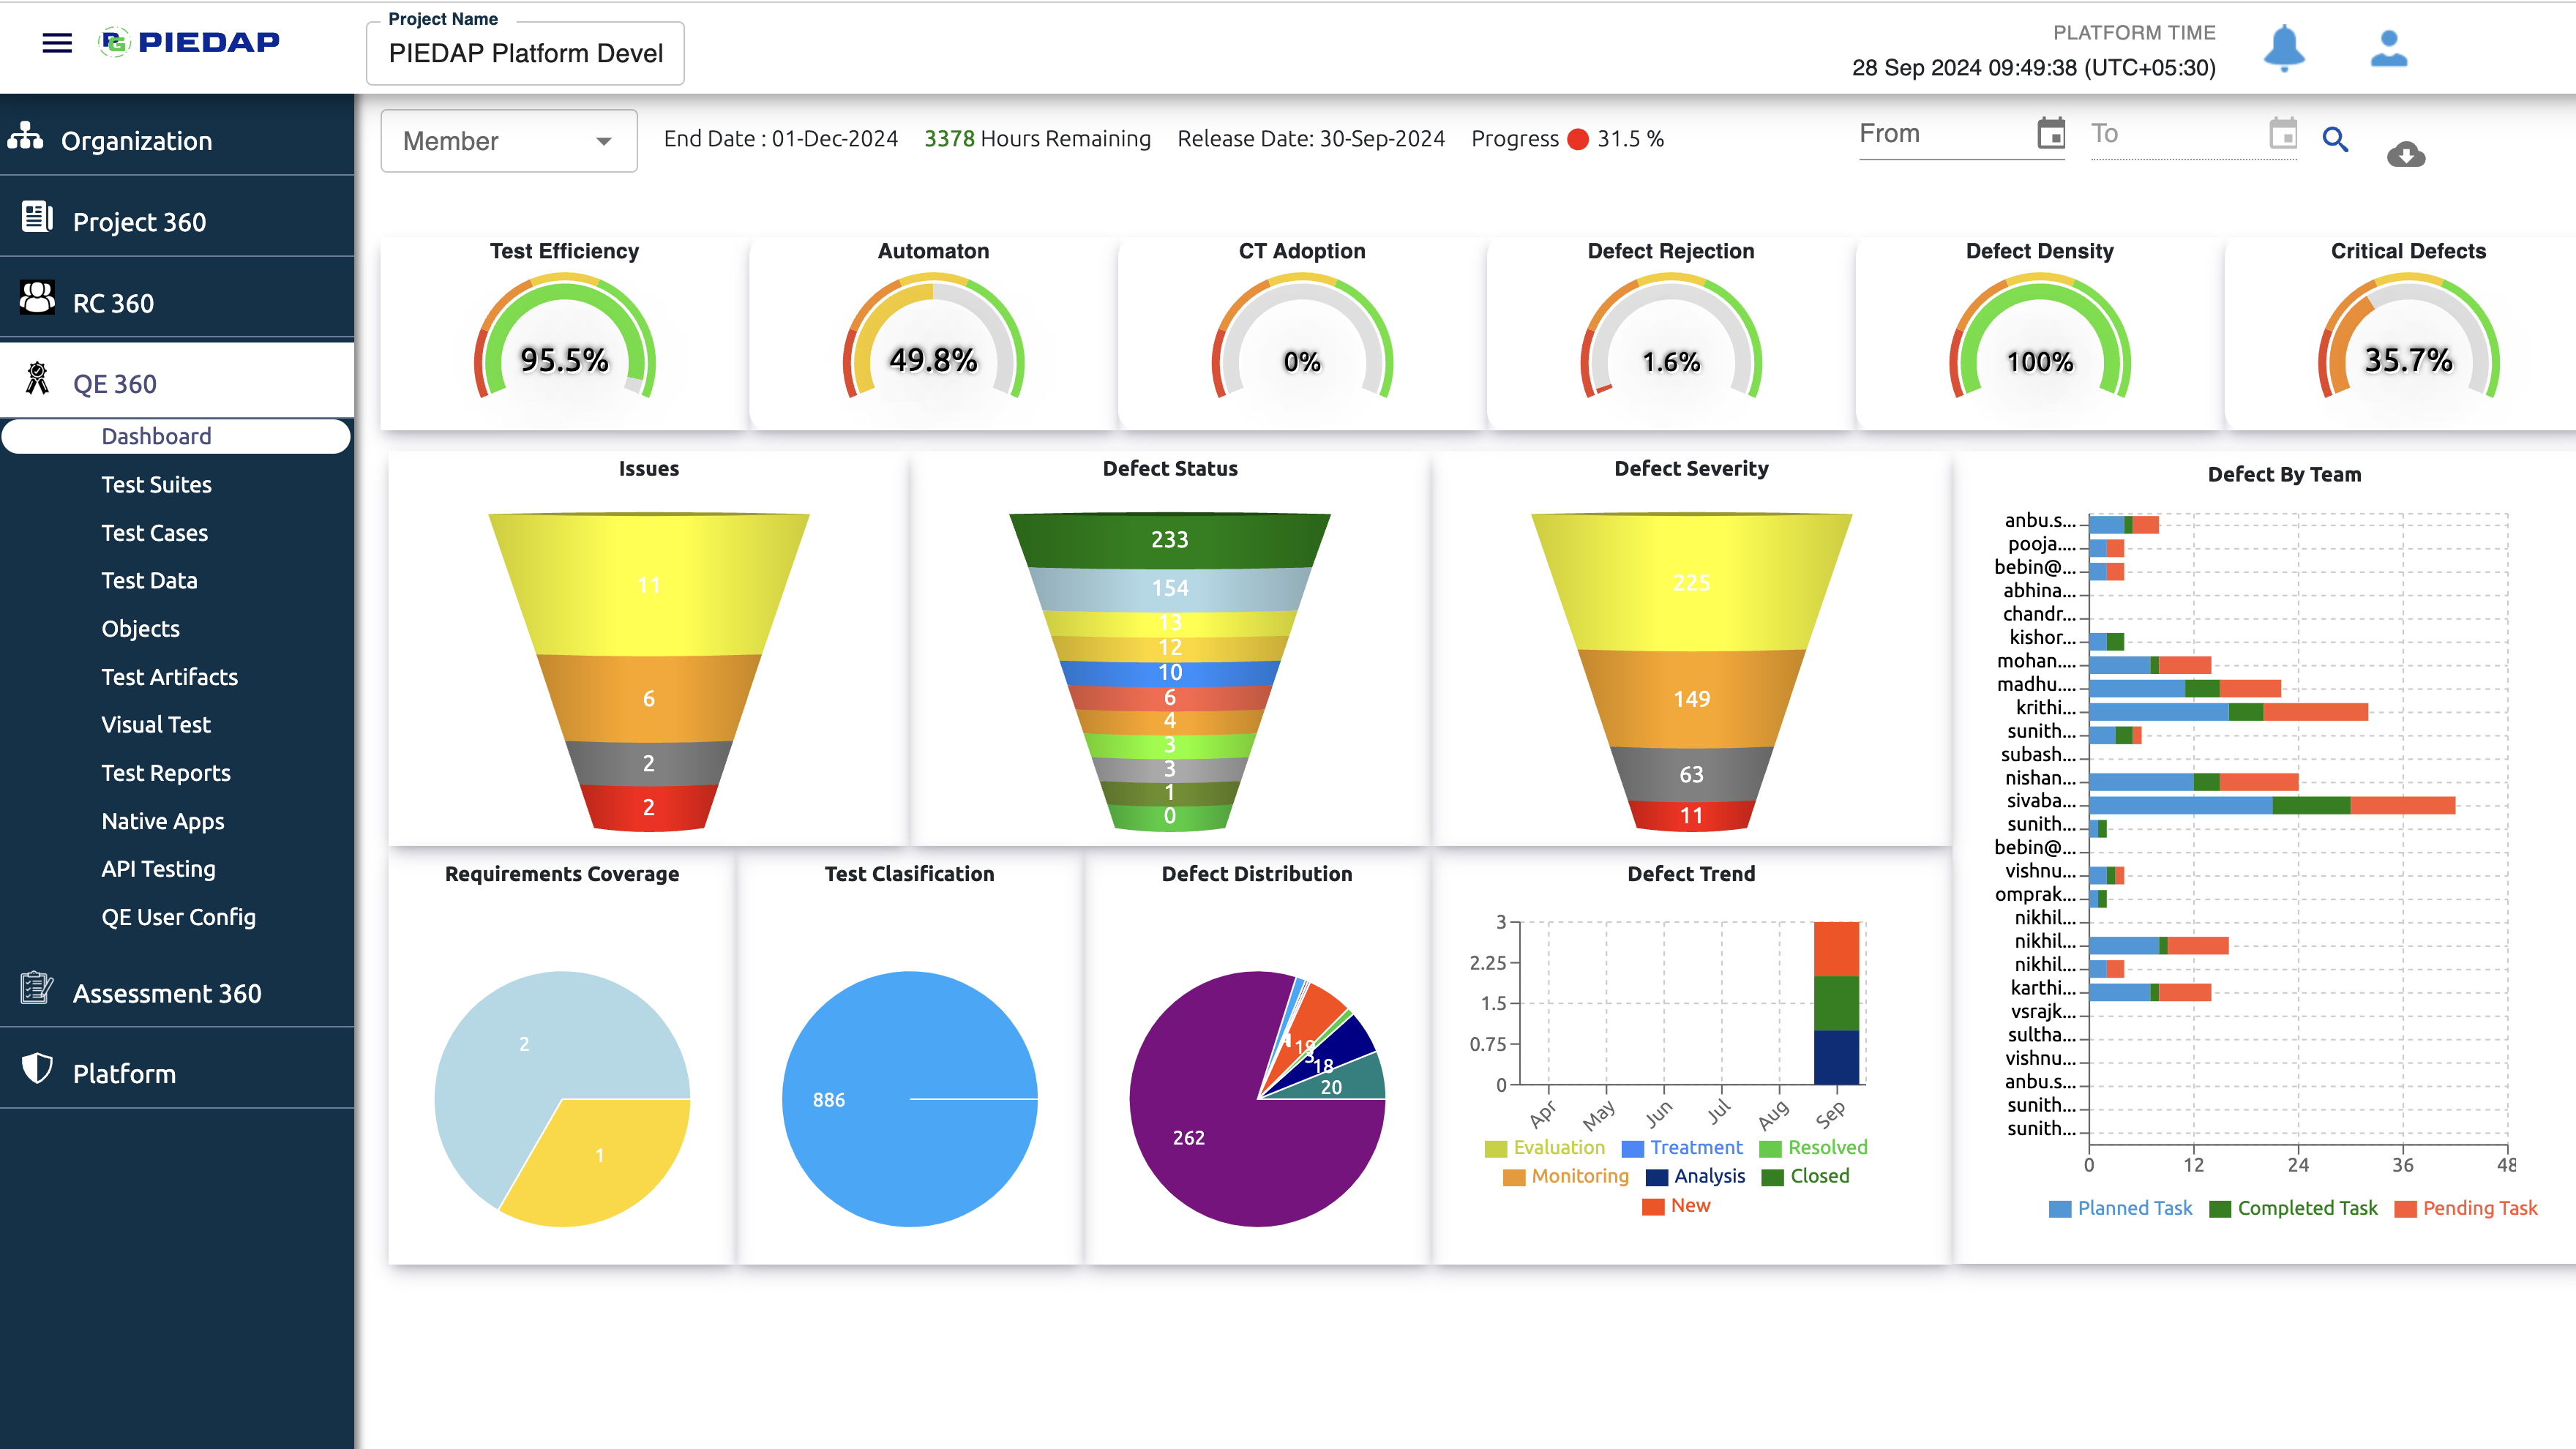
Task: Click the red Progress status indicator
Action: (x=1578, y=139)
